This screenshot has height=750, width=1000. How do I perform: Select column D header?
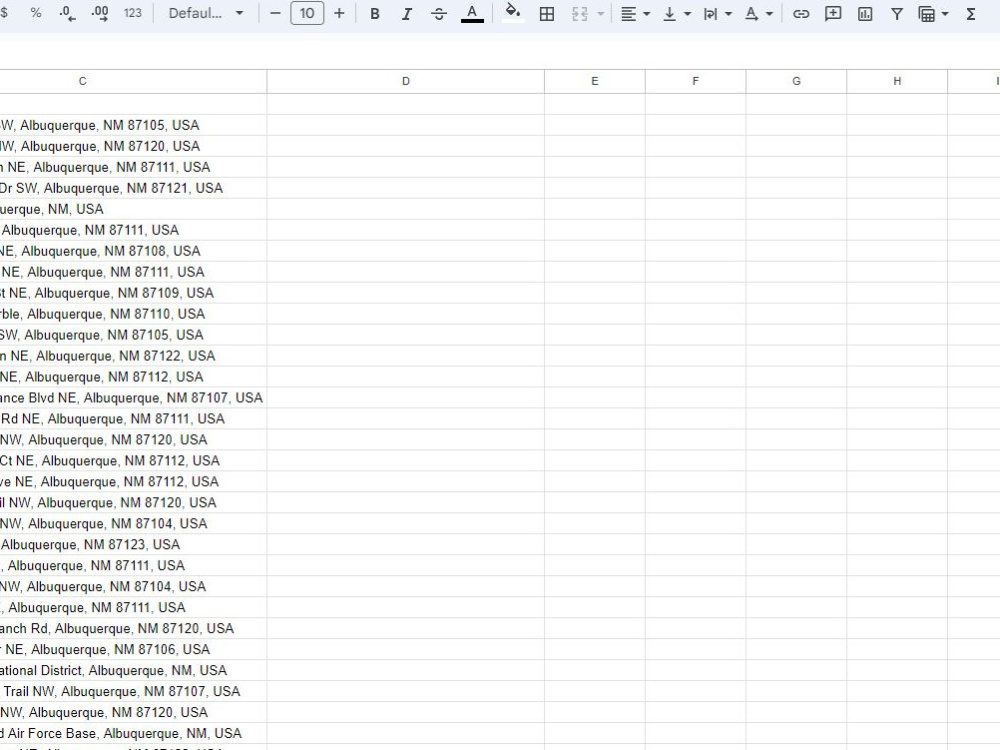click(406, 81)
